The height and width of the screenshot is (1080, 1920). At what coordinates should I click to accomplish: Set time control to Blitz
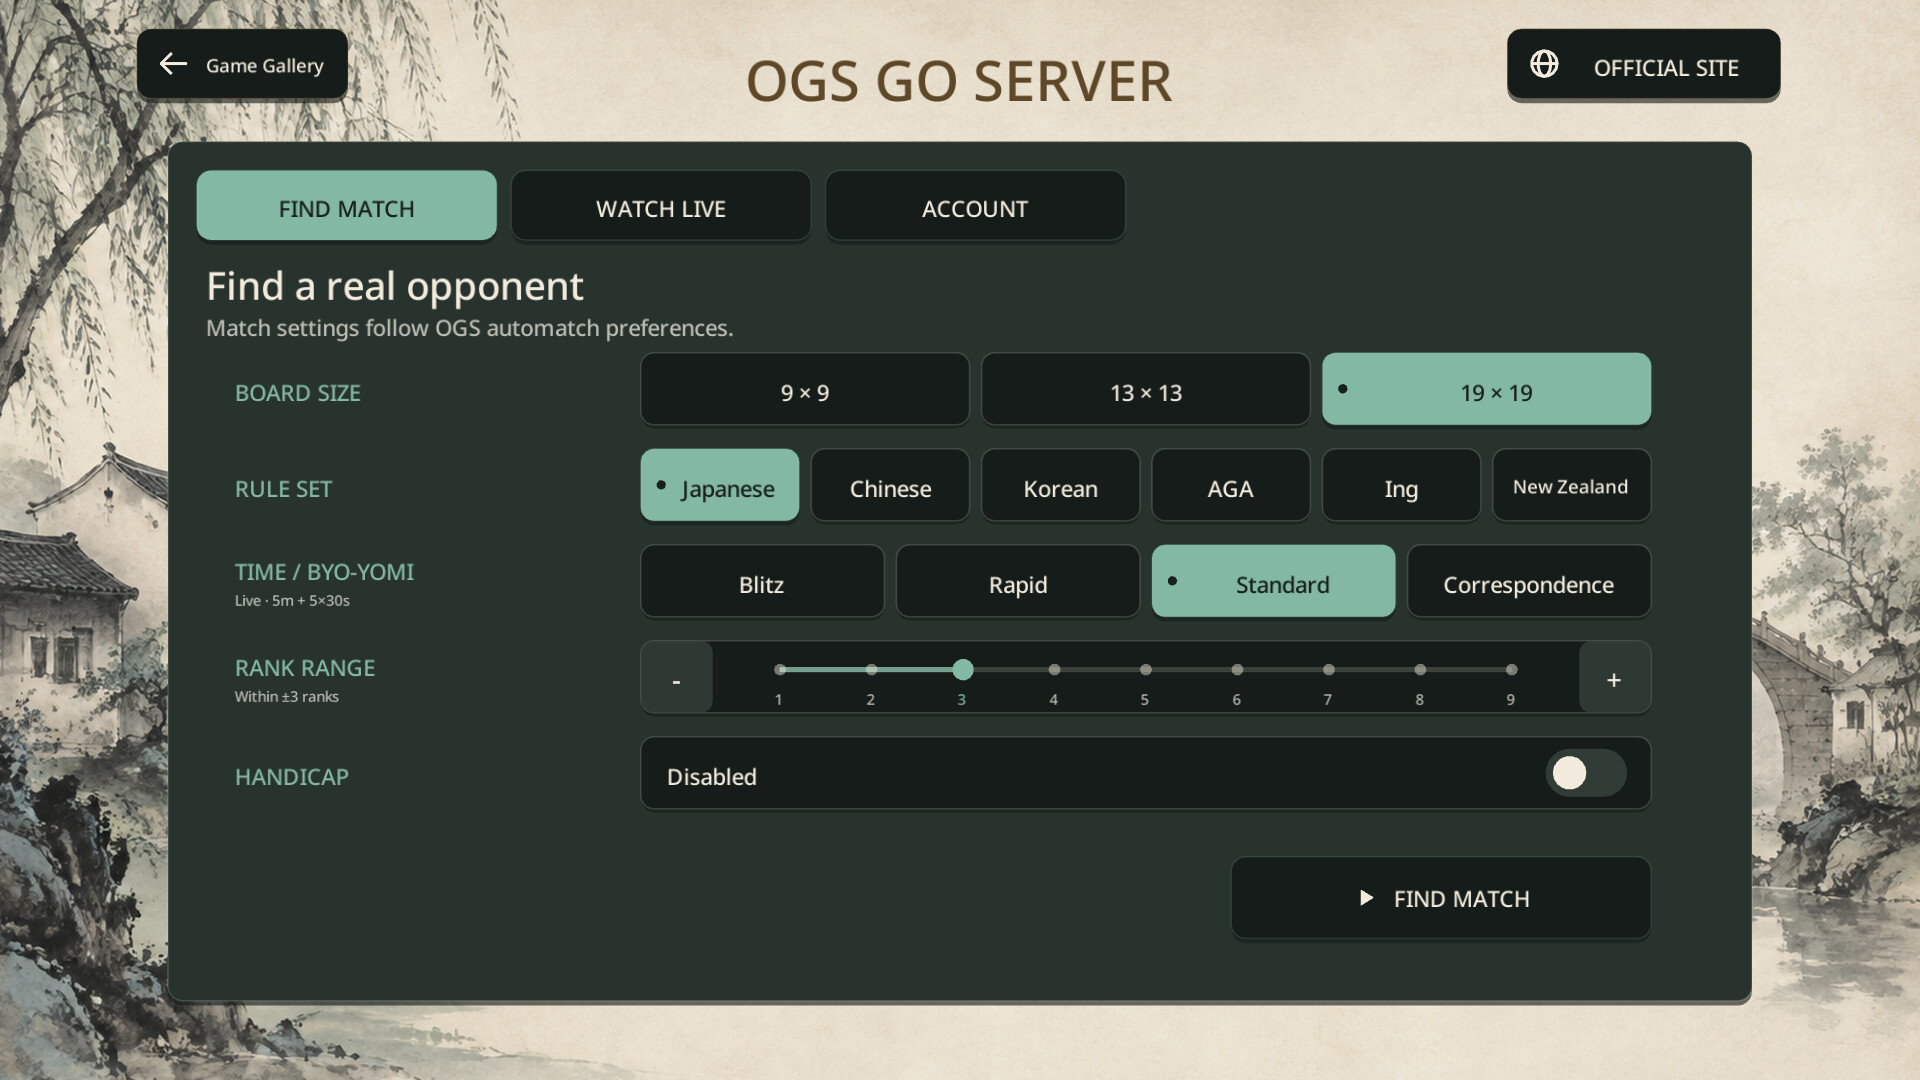point(762,582)
